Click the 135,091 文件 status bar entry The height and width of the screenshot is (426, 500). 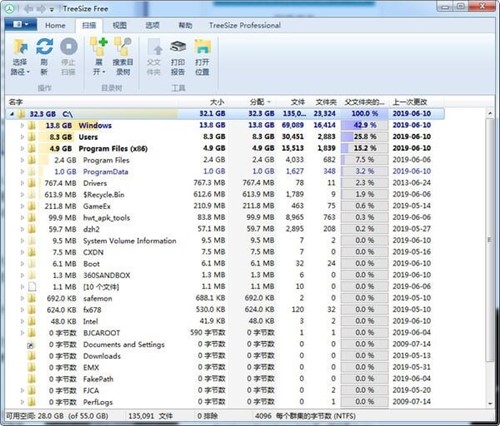[x=151, y=416]
